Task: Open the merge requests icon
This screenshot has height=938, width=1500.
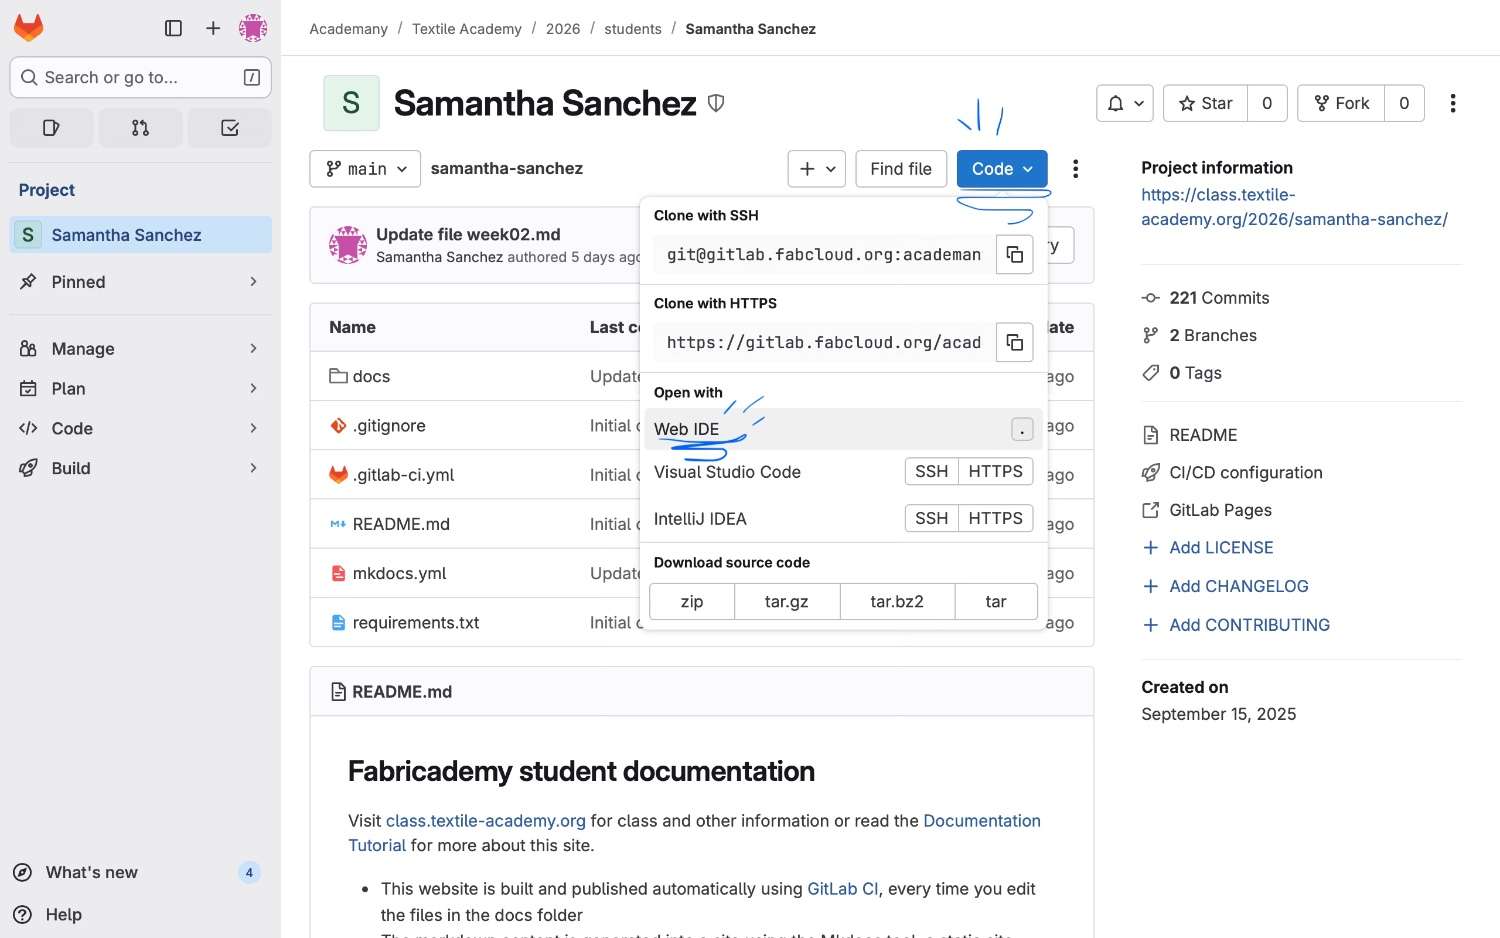Action: (x=140, y=128)
